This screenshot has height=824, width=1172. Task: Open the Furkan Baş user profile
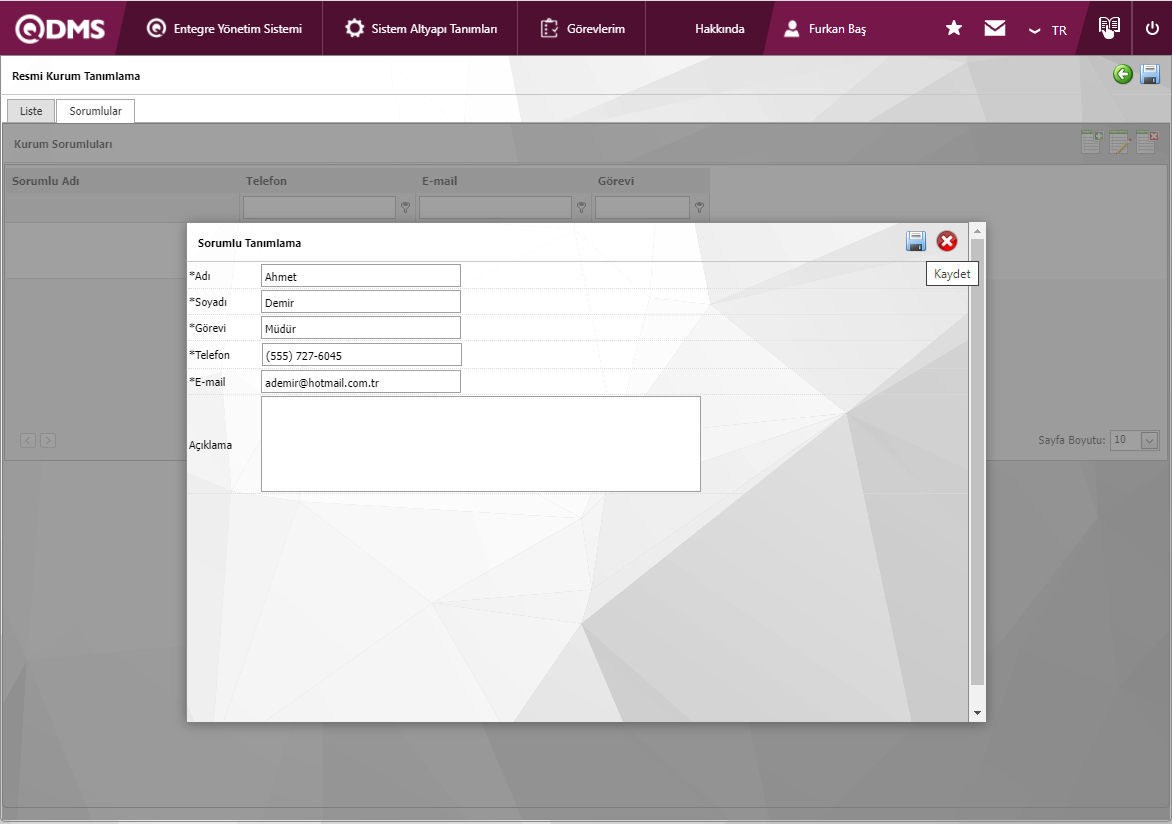point(825,29)
